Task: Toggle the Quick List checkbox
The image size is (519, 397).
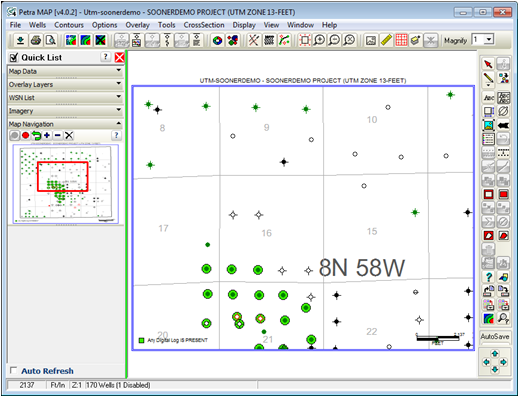Action: coord(13,57)
